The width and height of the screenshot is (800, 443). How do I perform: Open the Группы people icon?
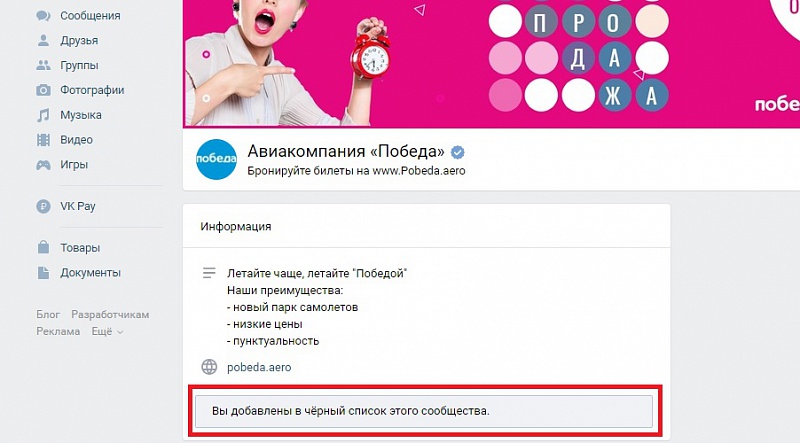pyautogui.click(x=43, y=65)
